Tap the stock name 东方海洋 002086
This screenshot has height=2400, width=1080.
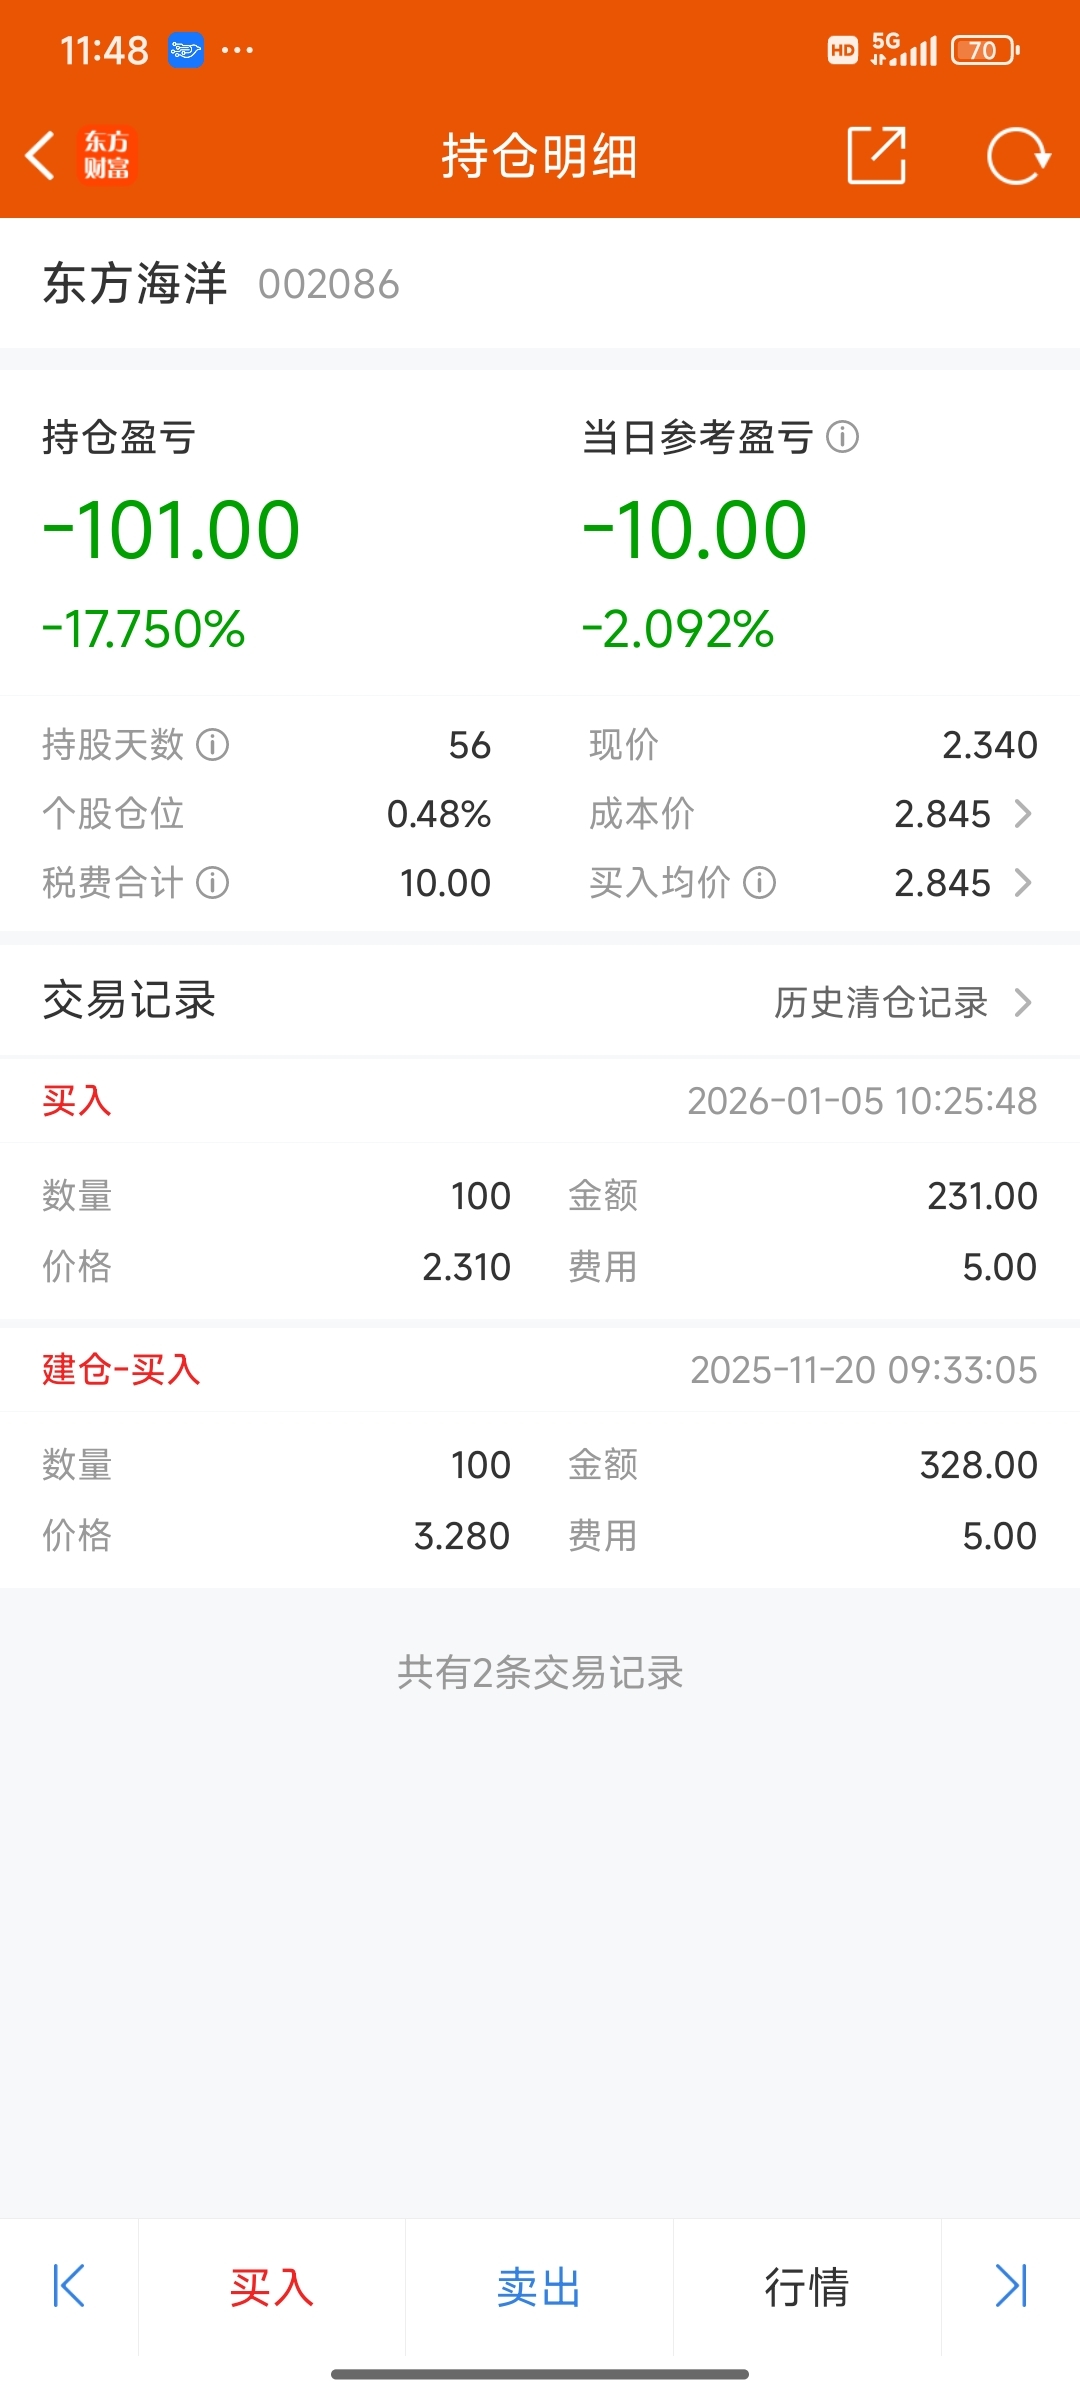point(221,284)
